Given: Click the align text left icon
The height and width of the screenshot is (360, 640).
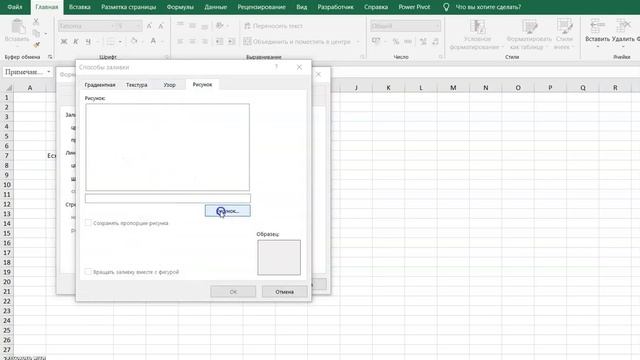Looking at the screenshot, I should point(180,41).
